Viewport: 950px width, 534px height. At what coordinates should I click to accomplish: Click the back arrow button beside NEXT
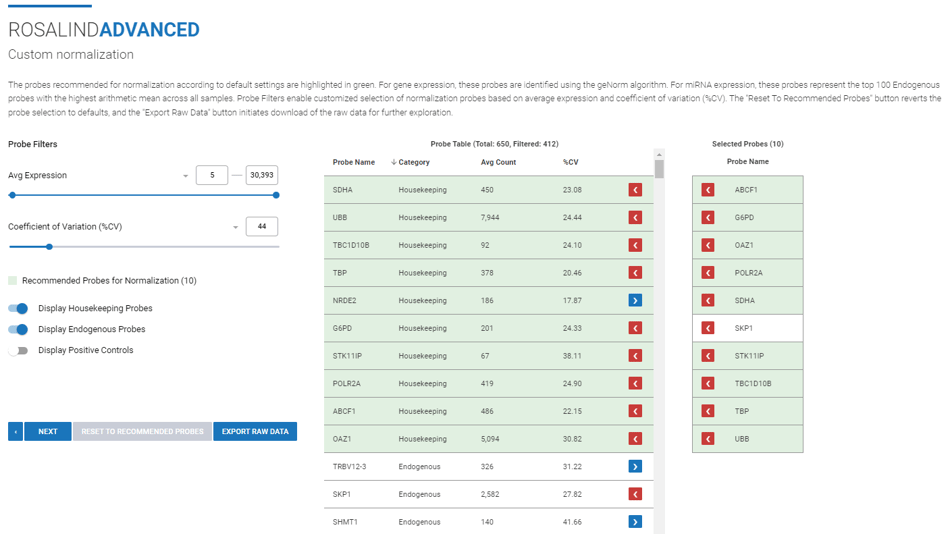[15, 432]
